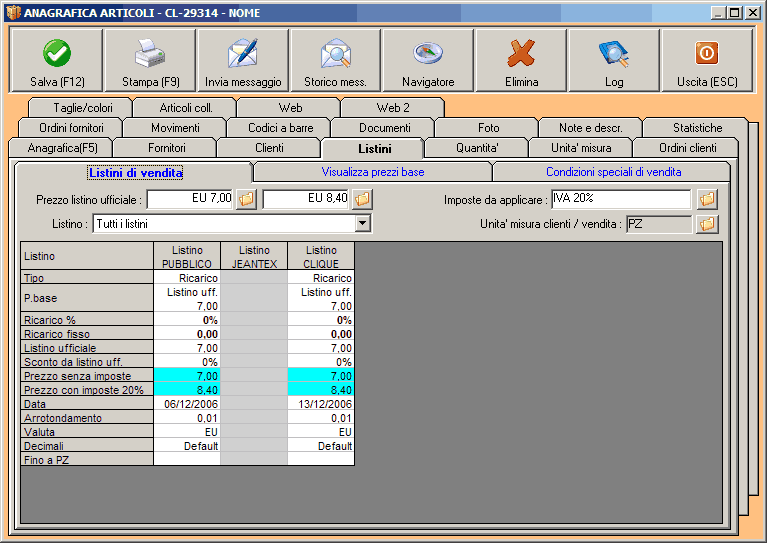The image size is (767, 543).
Task: Open the Web tab
Action: [290, 108]
